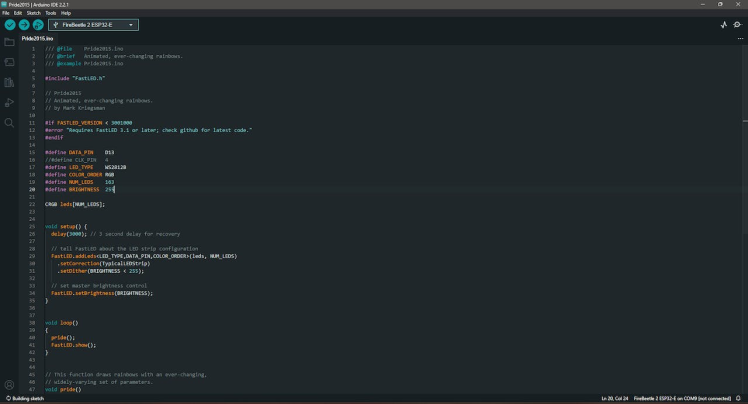748x404 pixels.
Task: Click the account icon at sidebar bottom
Action: [9, 385]
